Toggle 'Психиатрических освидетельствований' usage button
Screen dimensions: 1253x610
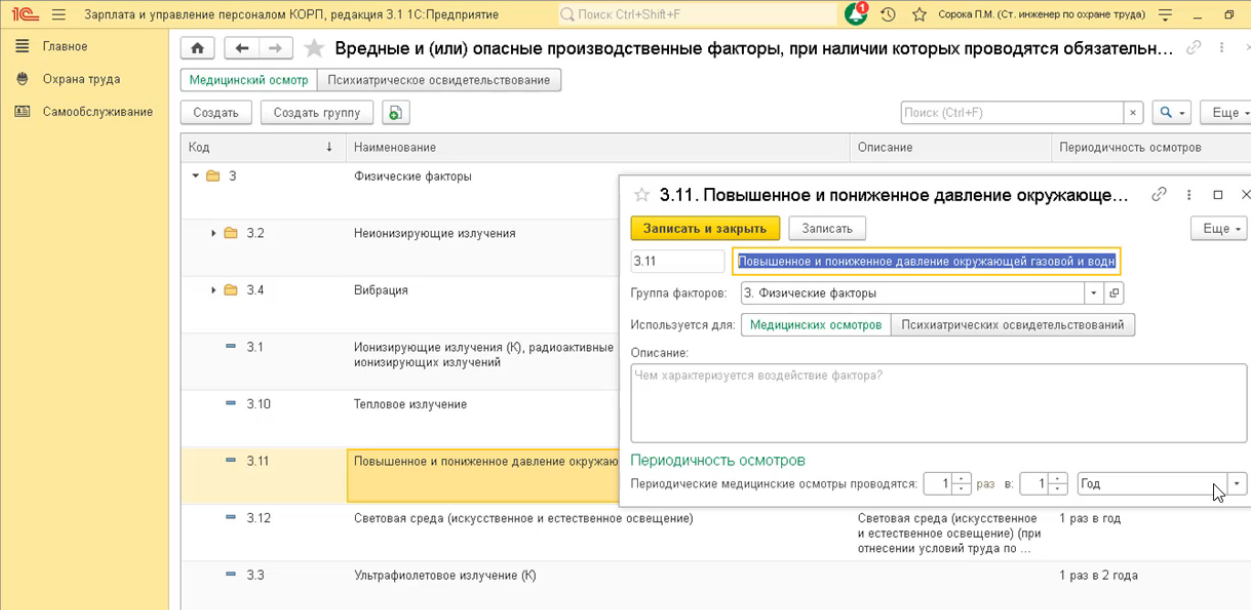click(1013, 325)
